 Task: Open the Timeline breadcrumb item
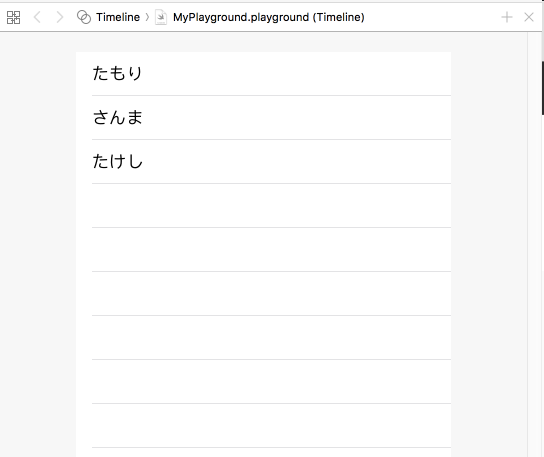[x=118, y=17]
